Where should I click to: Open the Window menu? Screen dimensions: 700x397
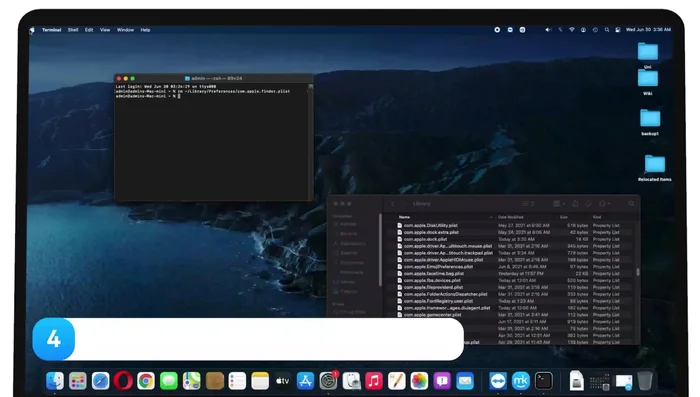coord(125,30)
